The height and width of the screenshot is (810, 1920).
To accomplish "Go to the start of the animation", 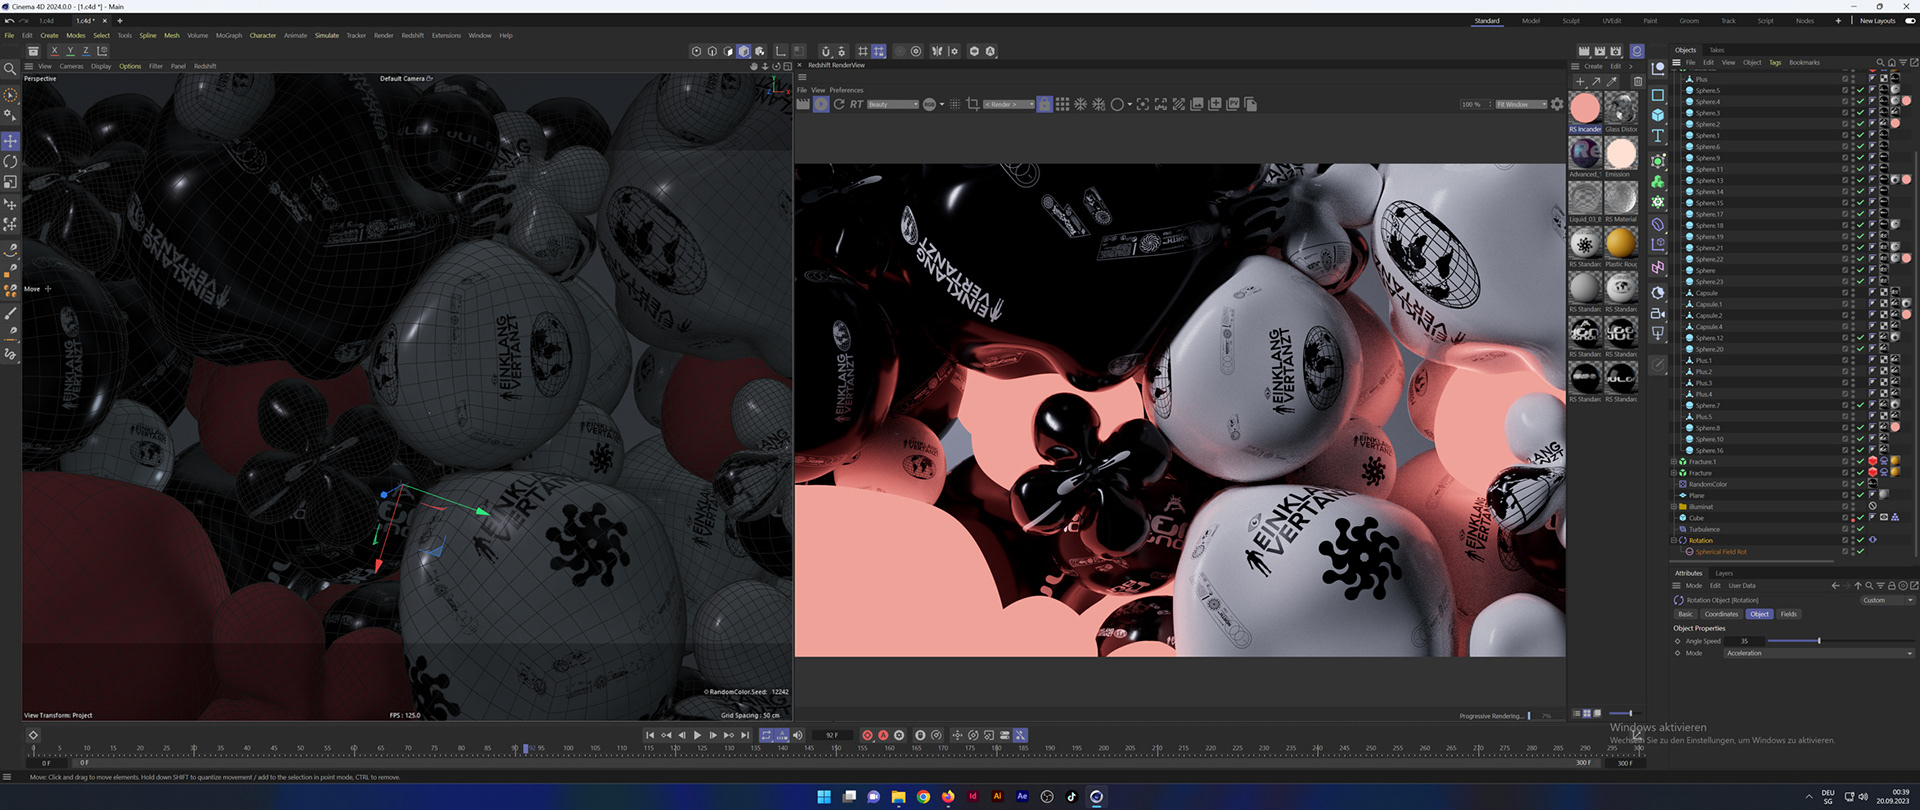I will [650, 735].
